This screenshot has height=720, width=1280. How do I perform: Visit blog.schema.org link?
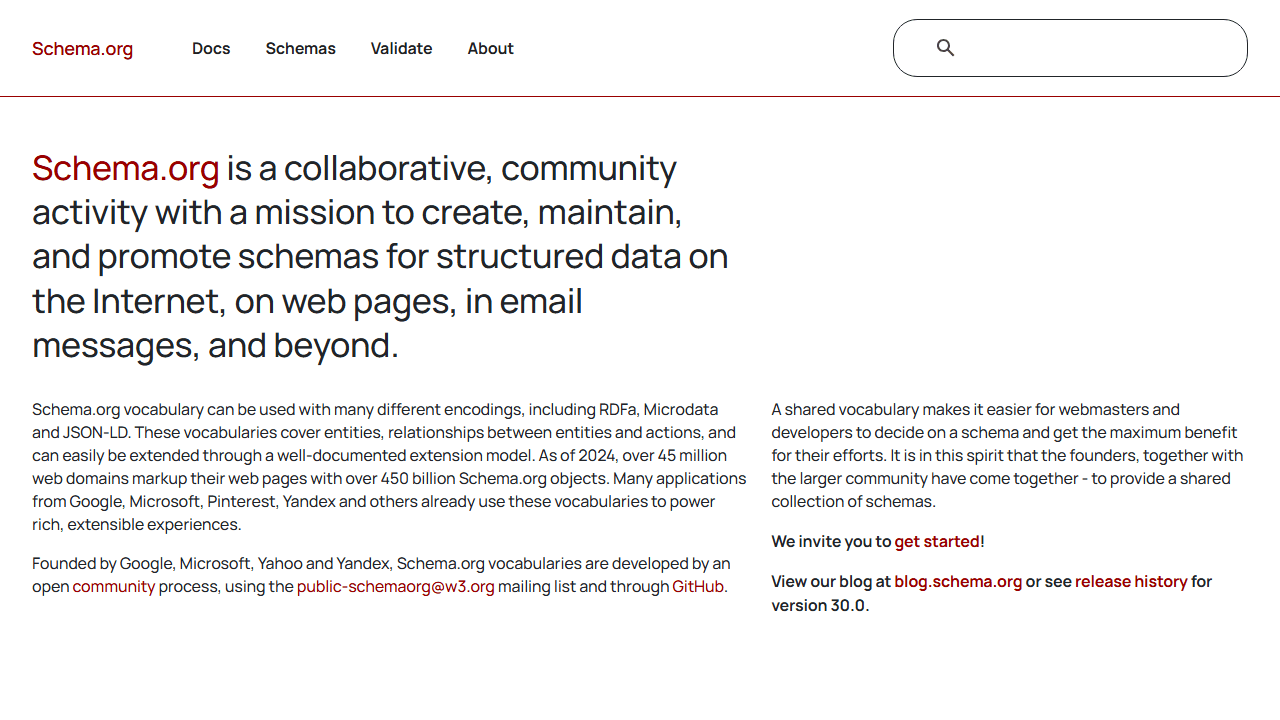click(958, 581)
